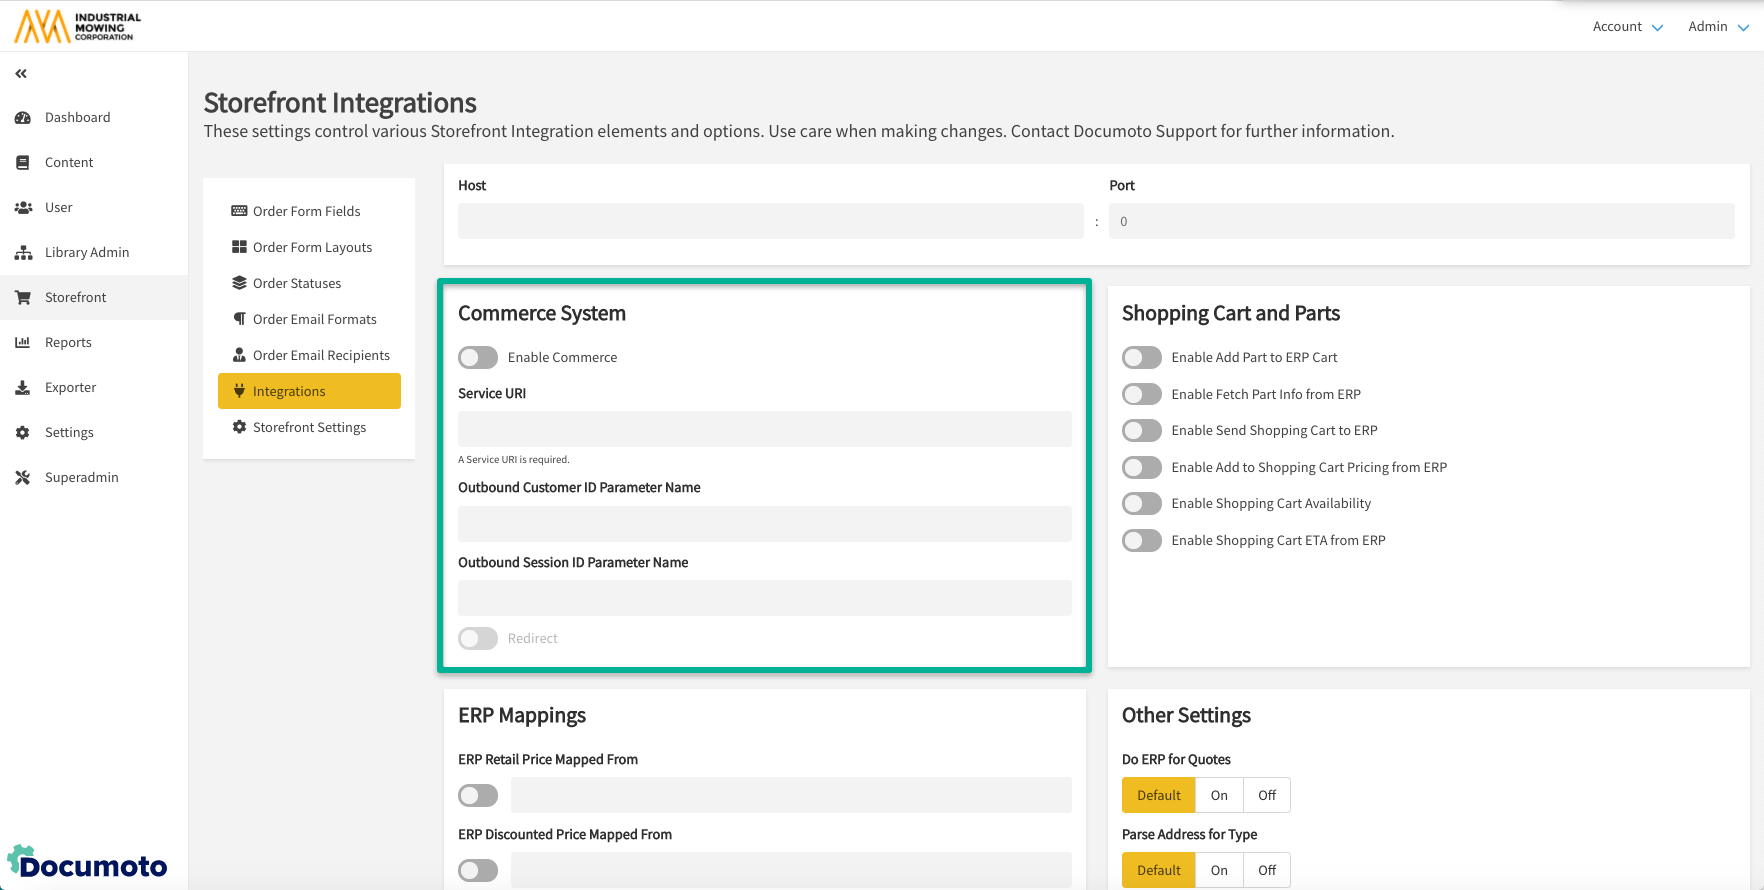Click the Dashboard gauge icon
This screenshot has height=890, width=1764.
point(23,118)
